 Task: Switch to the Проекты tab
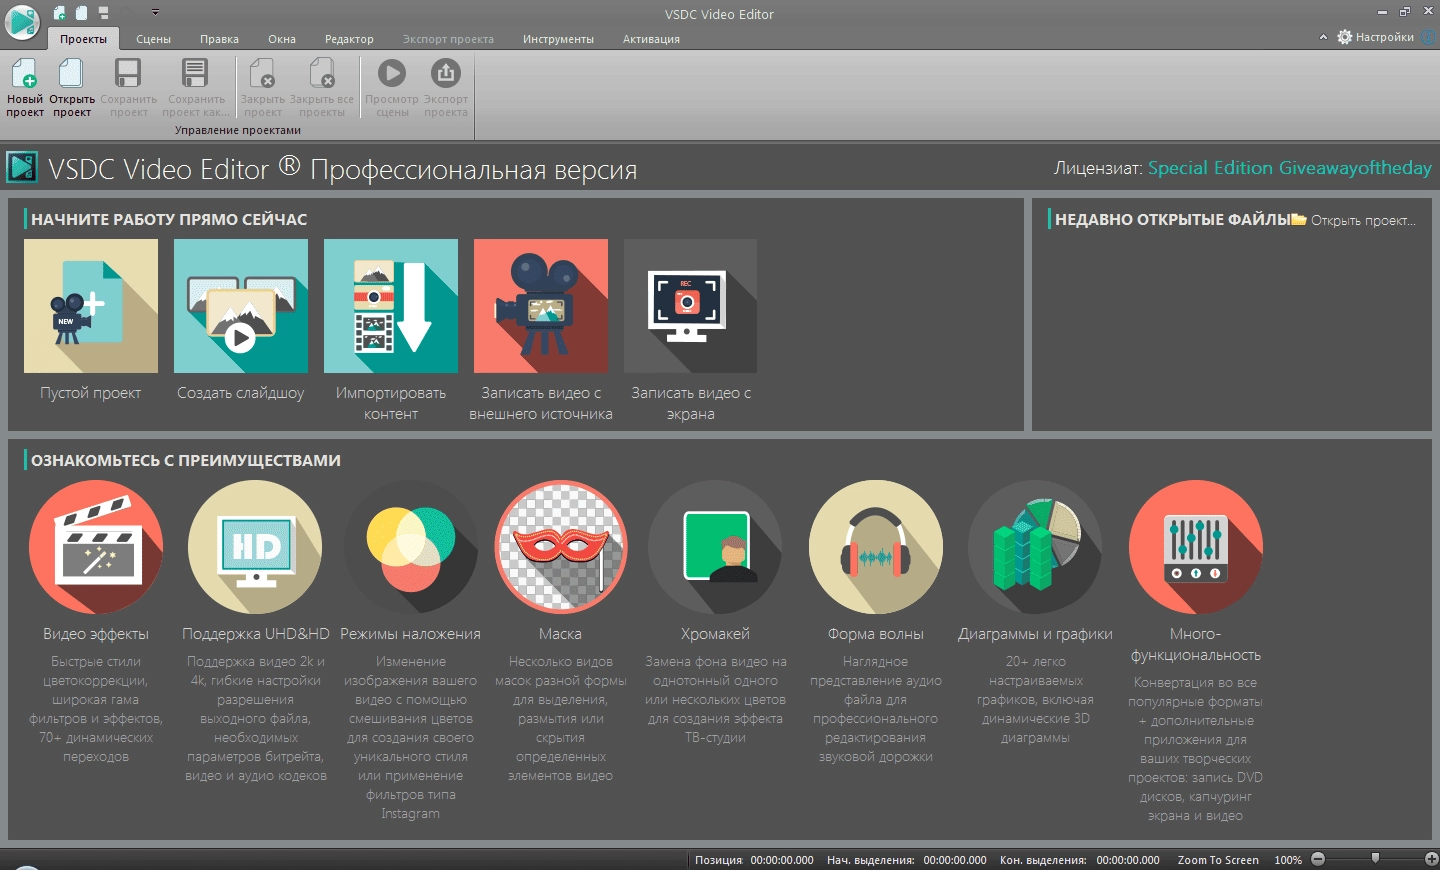[83, 39]
